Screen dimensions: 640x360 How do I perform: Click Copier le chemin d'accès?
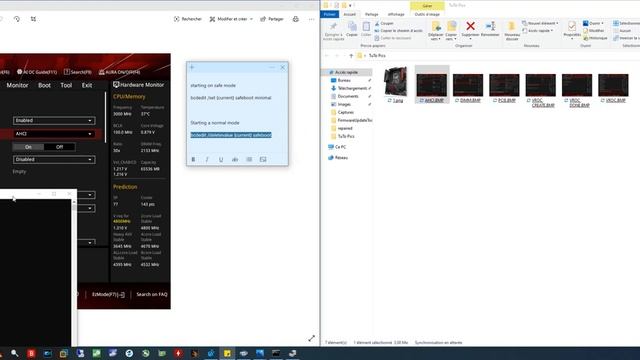tap(398, 31)
